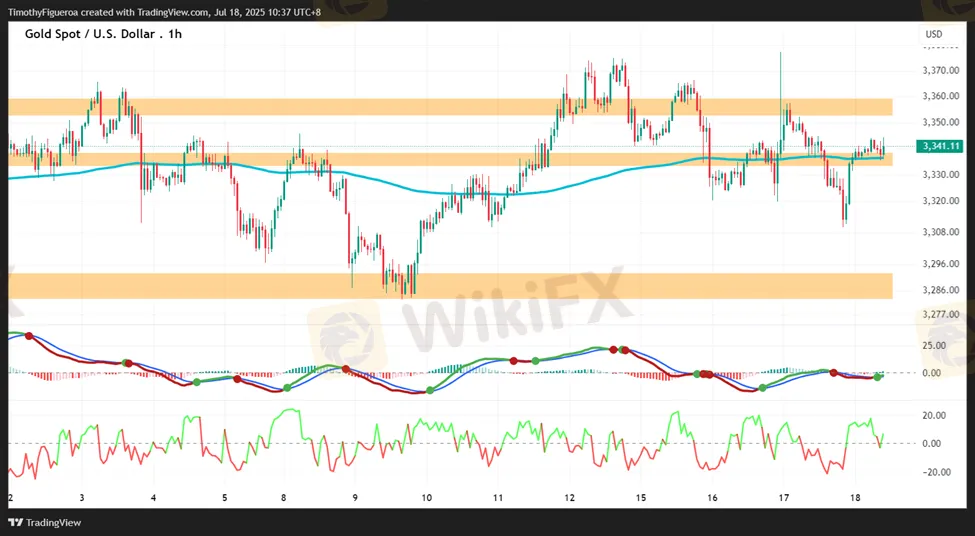Viewport: 975px width, 536px height.
Task: Select the Gold Spot / U.S. Dollar symbol title
Action: point(103,34)
